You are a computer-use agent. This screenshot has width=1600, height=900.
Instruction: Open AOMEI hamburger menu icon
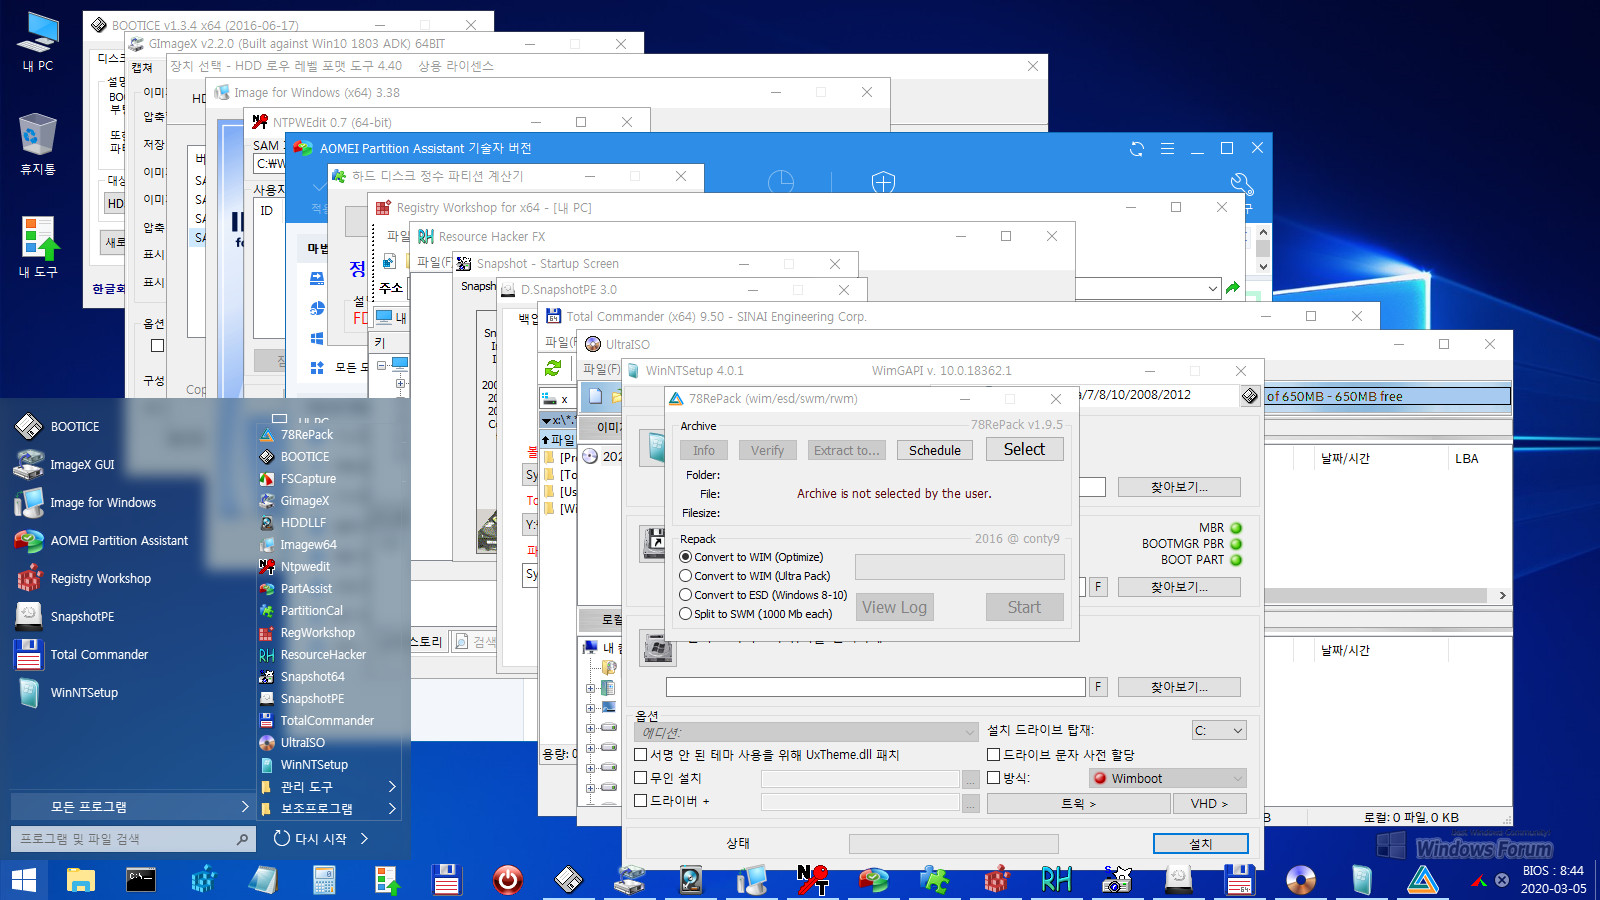coord(1167,148)
